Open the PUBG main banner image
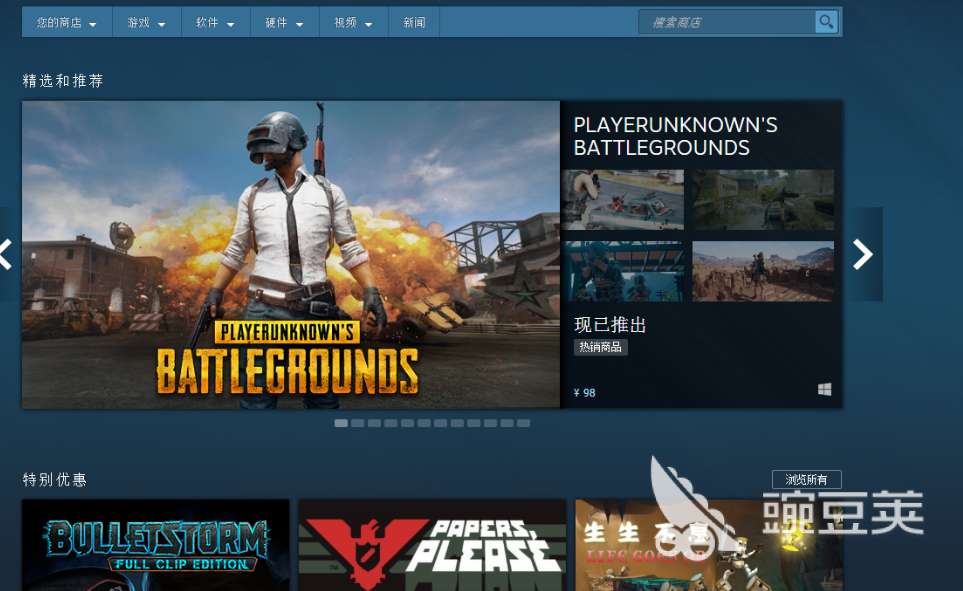963x591 pixels. click(291, 254)
